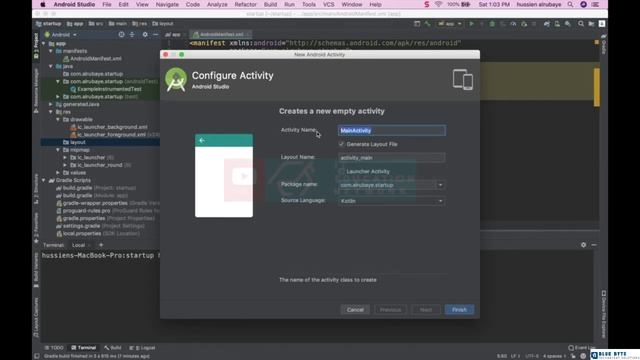
Task: Add a new terminal session with plus
Action: 101,245
